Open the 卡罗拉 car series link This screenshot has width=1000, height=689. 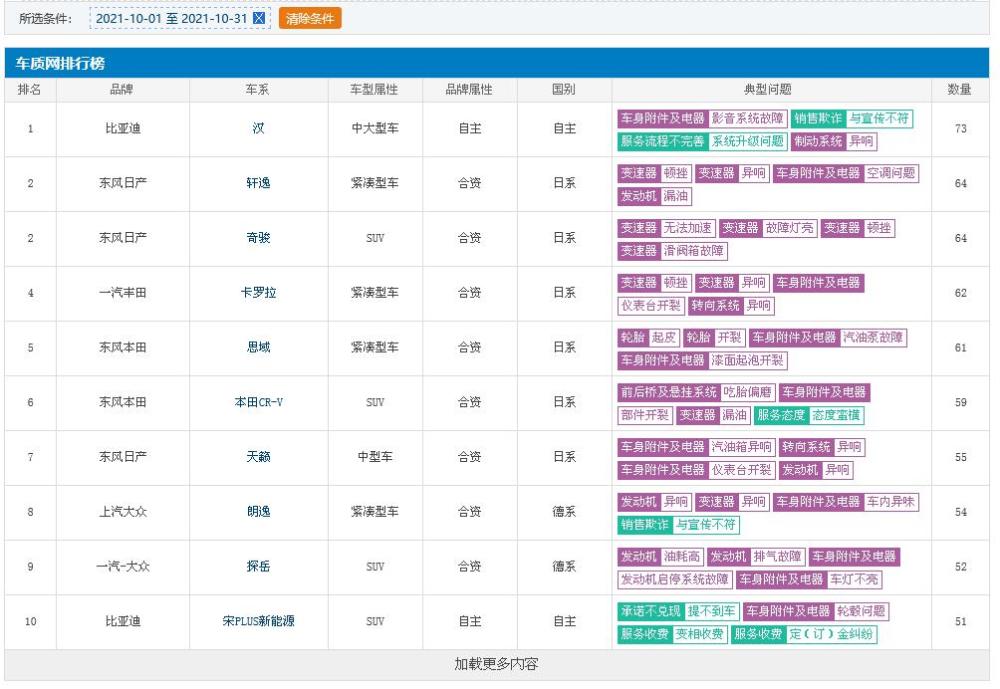click(258, 293)
